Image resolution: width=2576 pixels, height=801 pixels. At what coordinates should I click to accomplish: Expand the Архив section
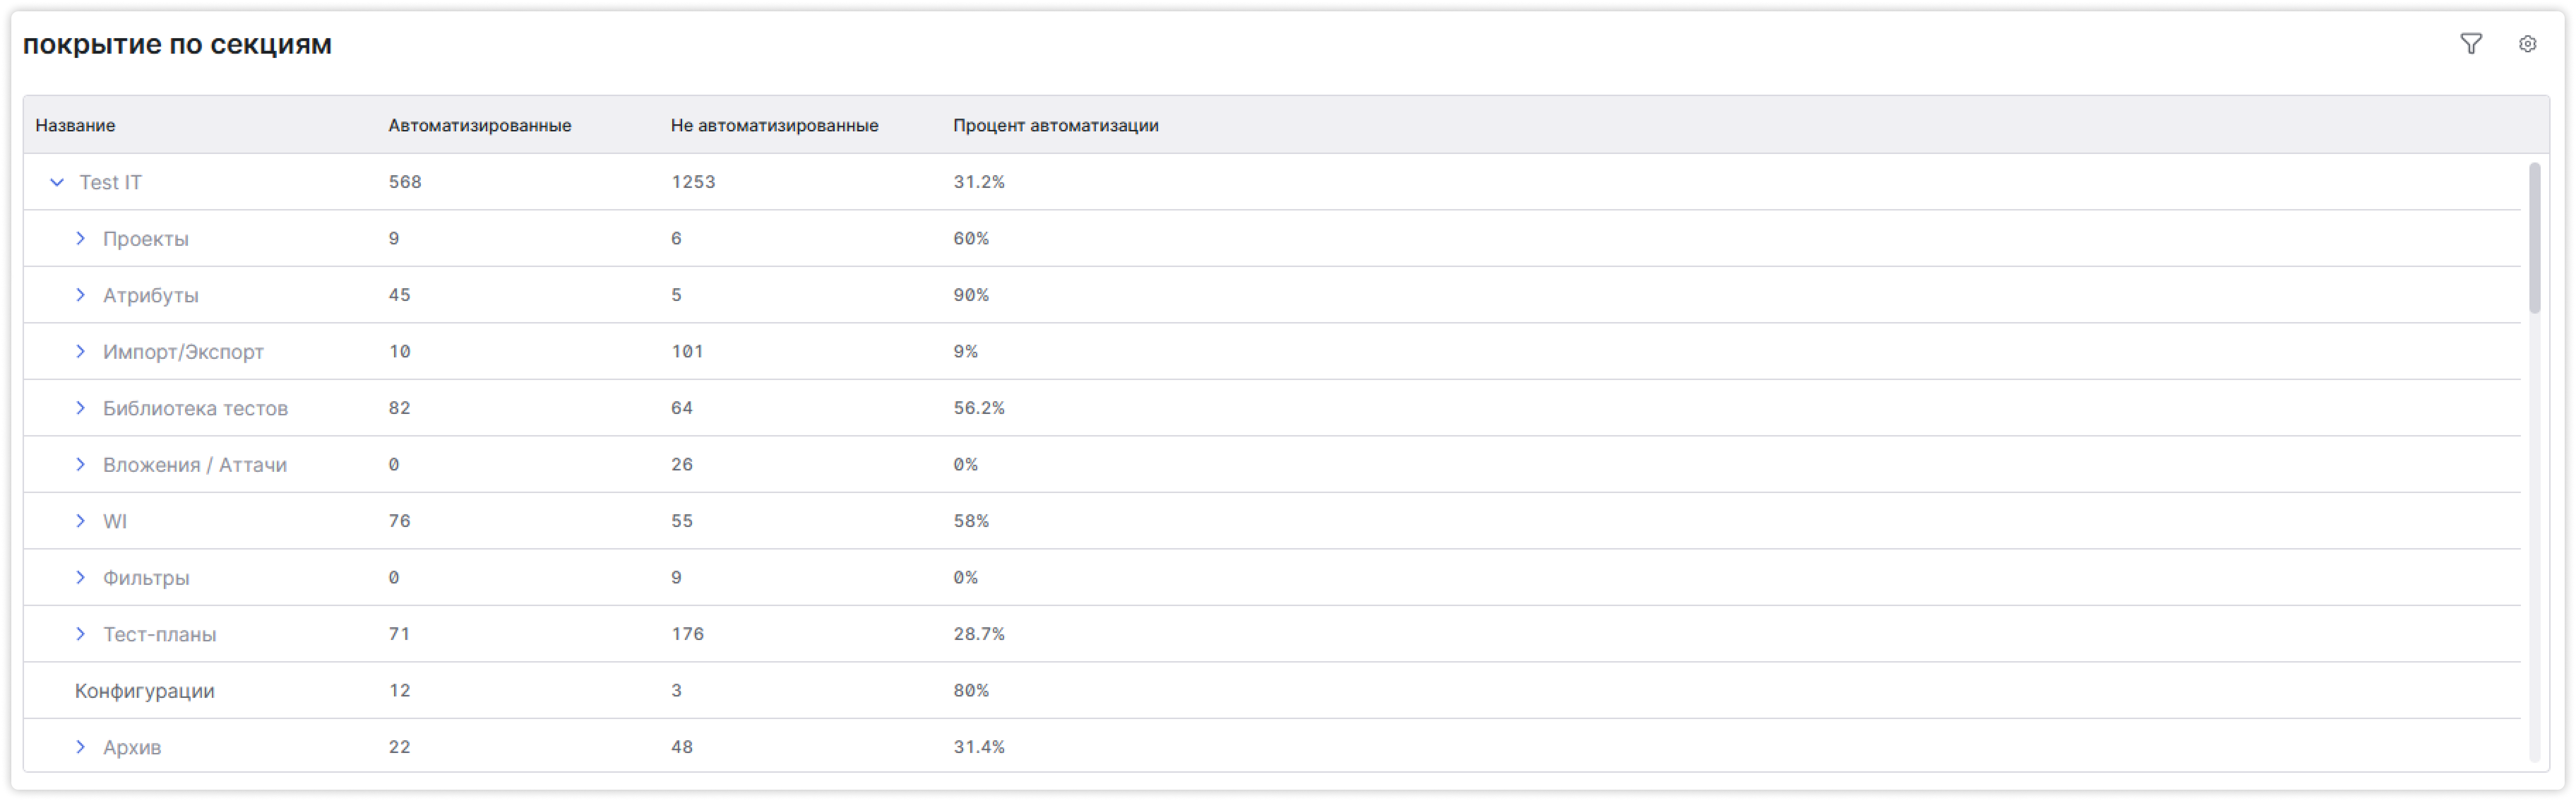click(x=80, y=747)
